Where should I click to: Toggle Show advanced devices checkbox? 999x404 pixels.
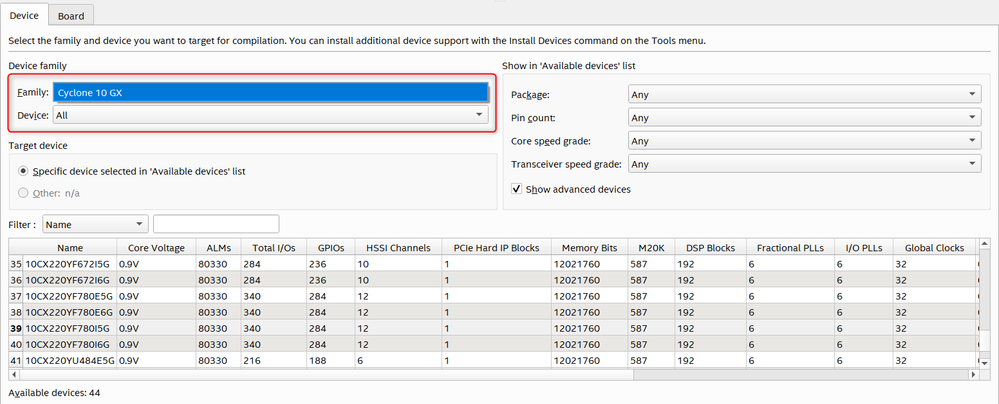coord(517,189)
